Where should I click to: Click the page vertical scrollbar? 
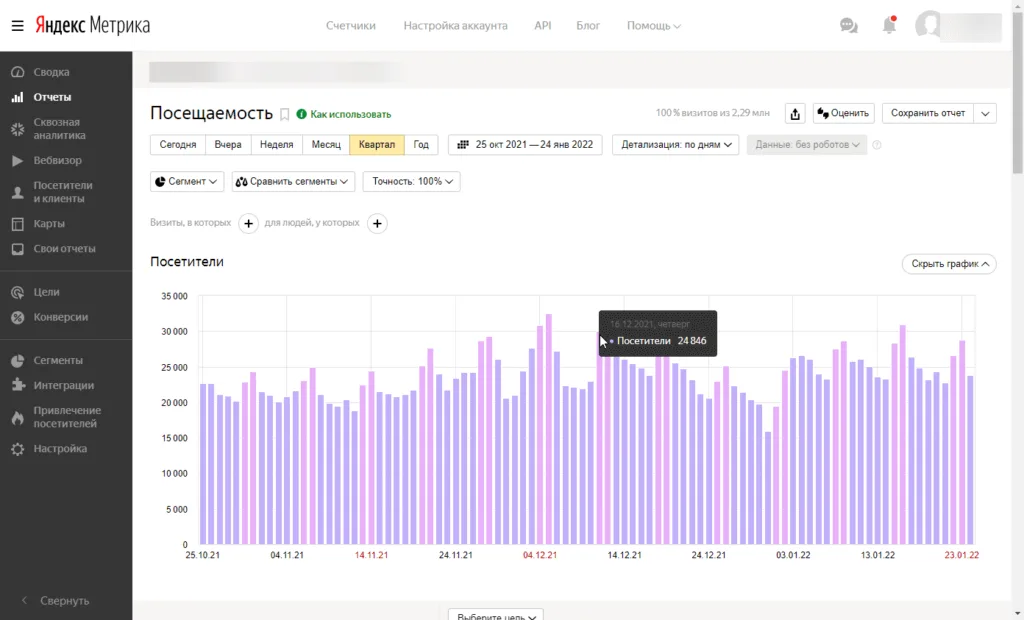1017,91
